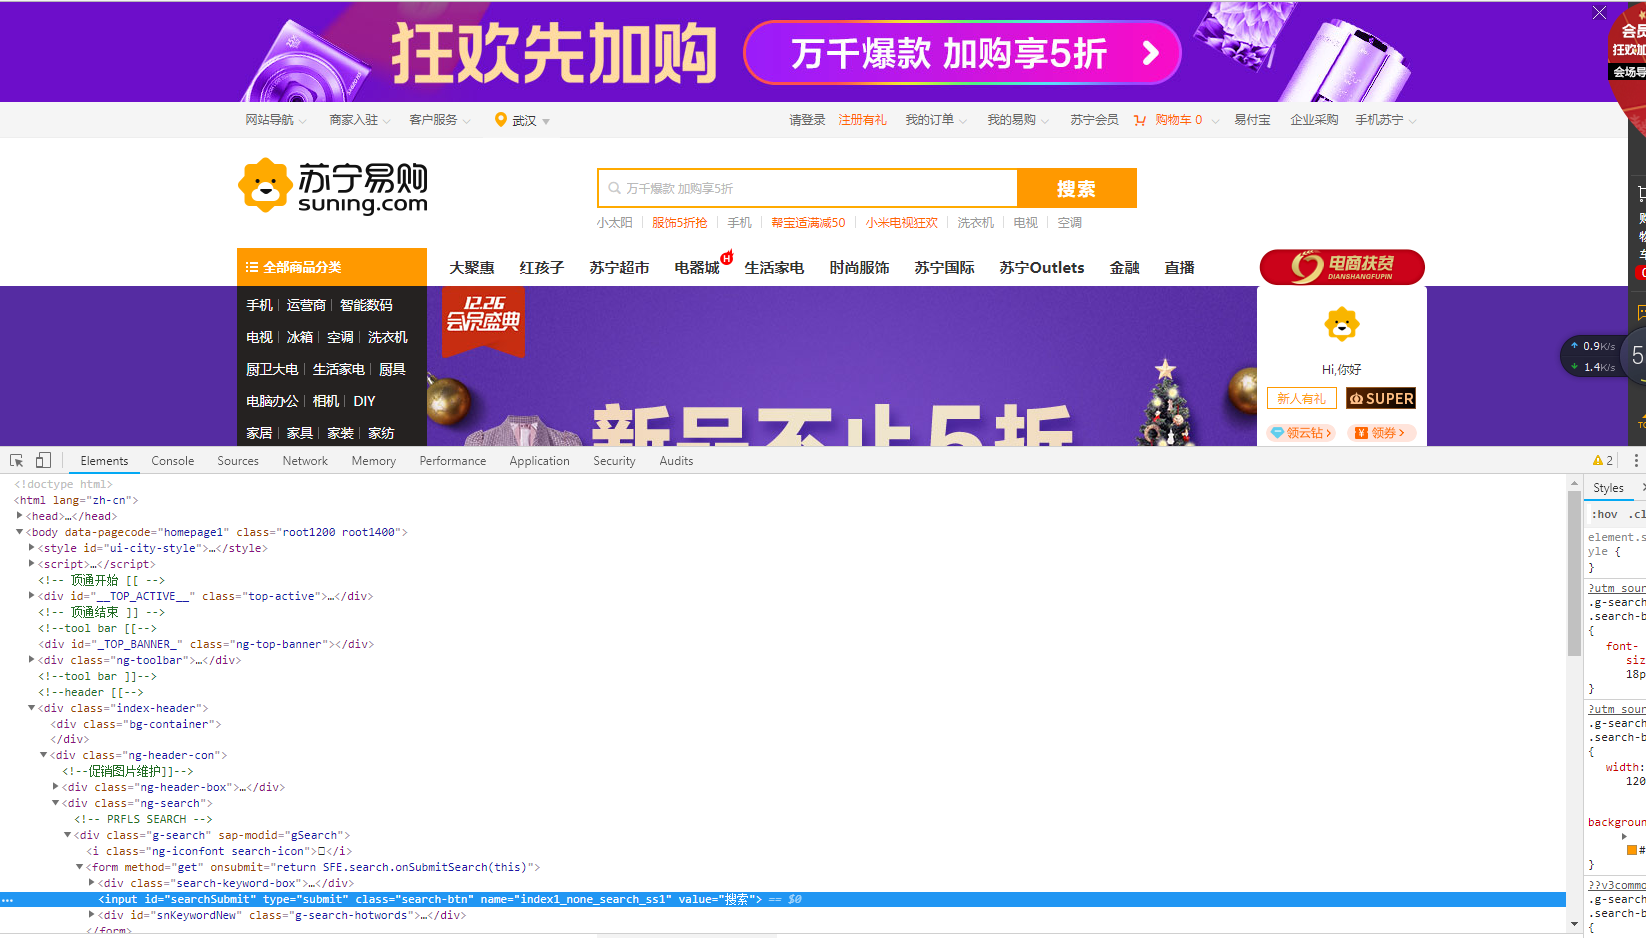This screenshot has width=1646, height=938.
Task: Click the warnings count icon
Action: pos(1603,460)
